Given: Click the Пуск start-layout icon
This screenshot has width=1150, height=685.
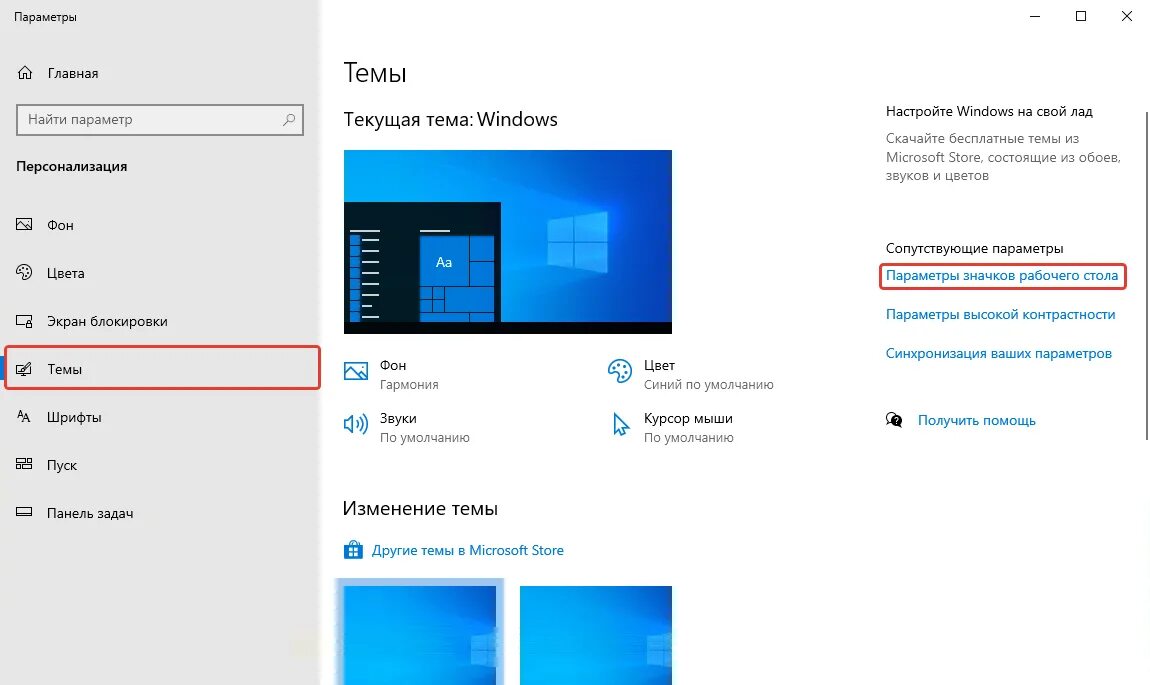Looking at the screenshot, I should click(x=24, y=464).
